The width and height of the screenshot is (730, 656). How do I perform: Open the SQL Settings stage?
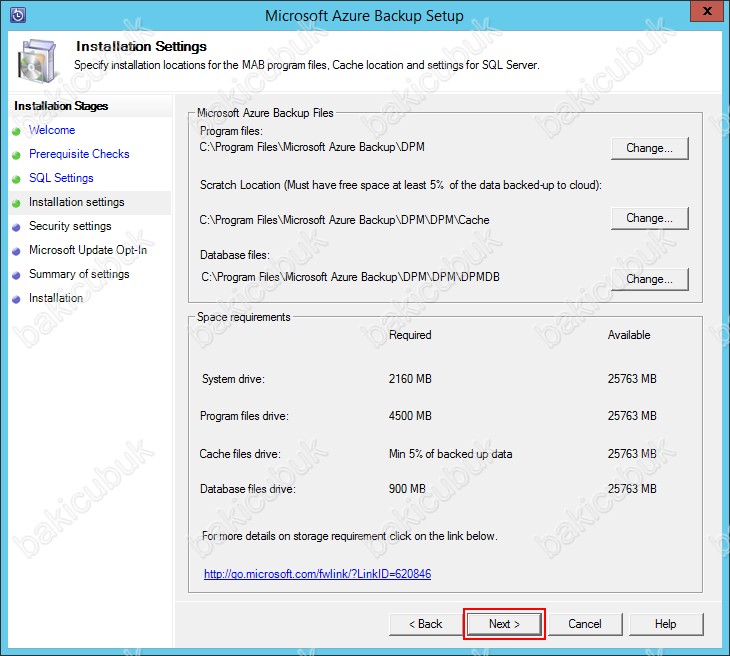[61, 178]
